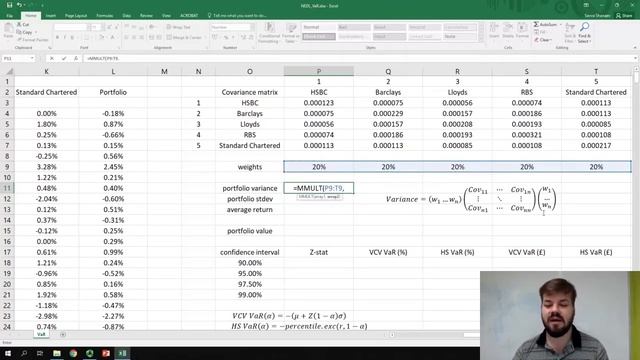
Task: Select the Note cell style
Action: point(460,37)
